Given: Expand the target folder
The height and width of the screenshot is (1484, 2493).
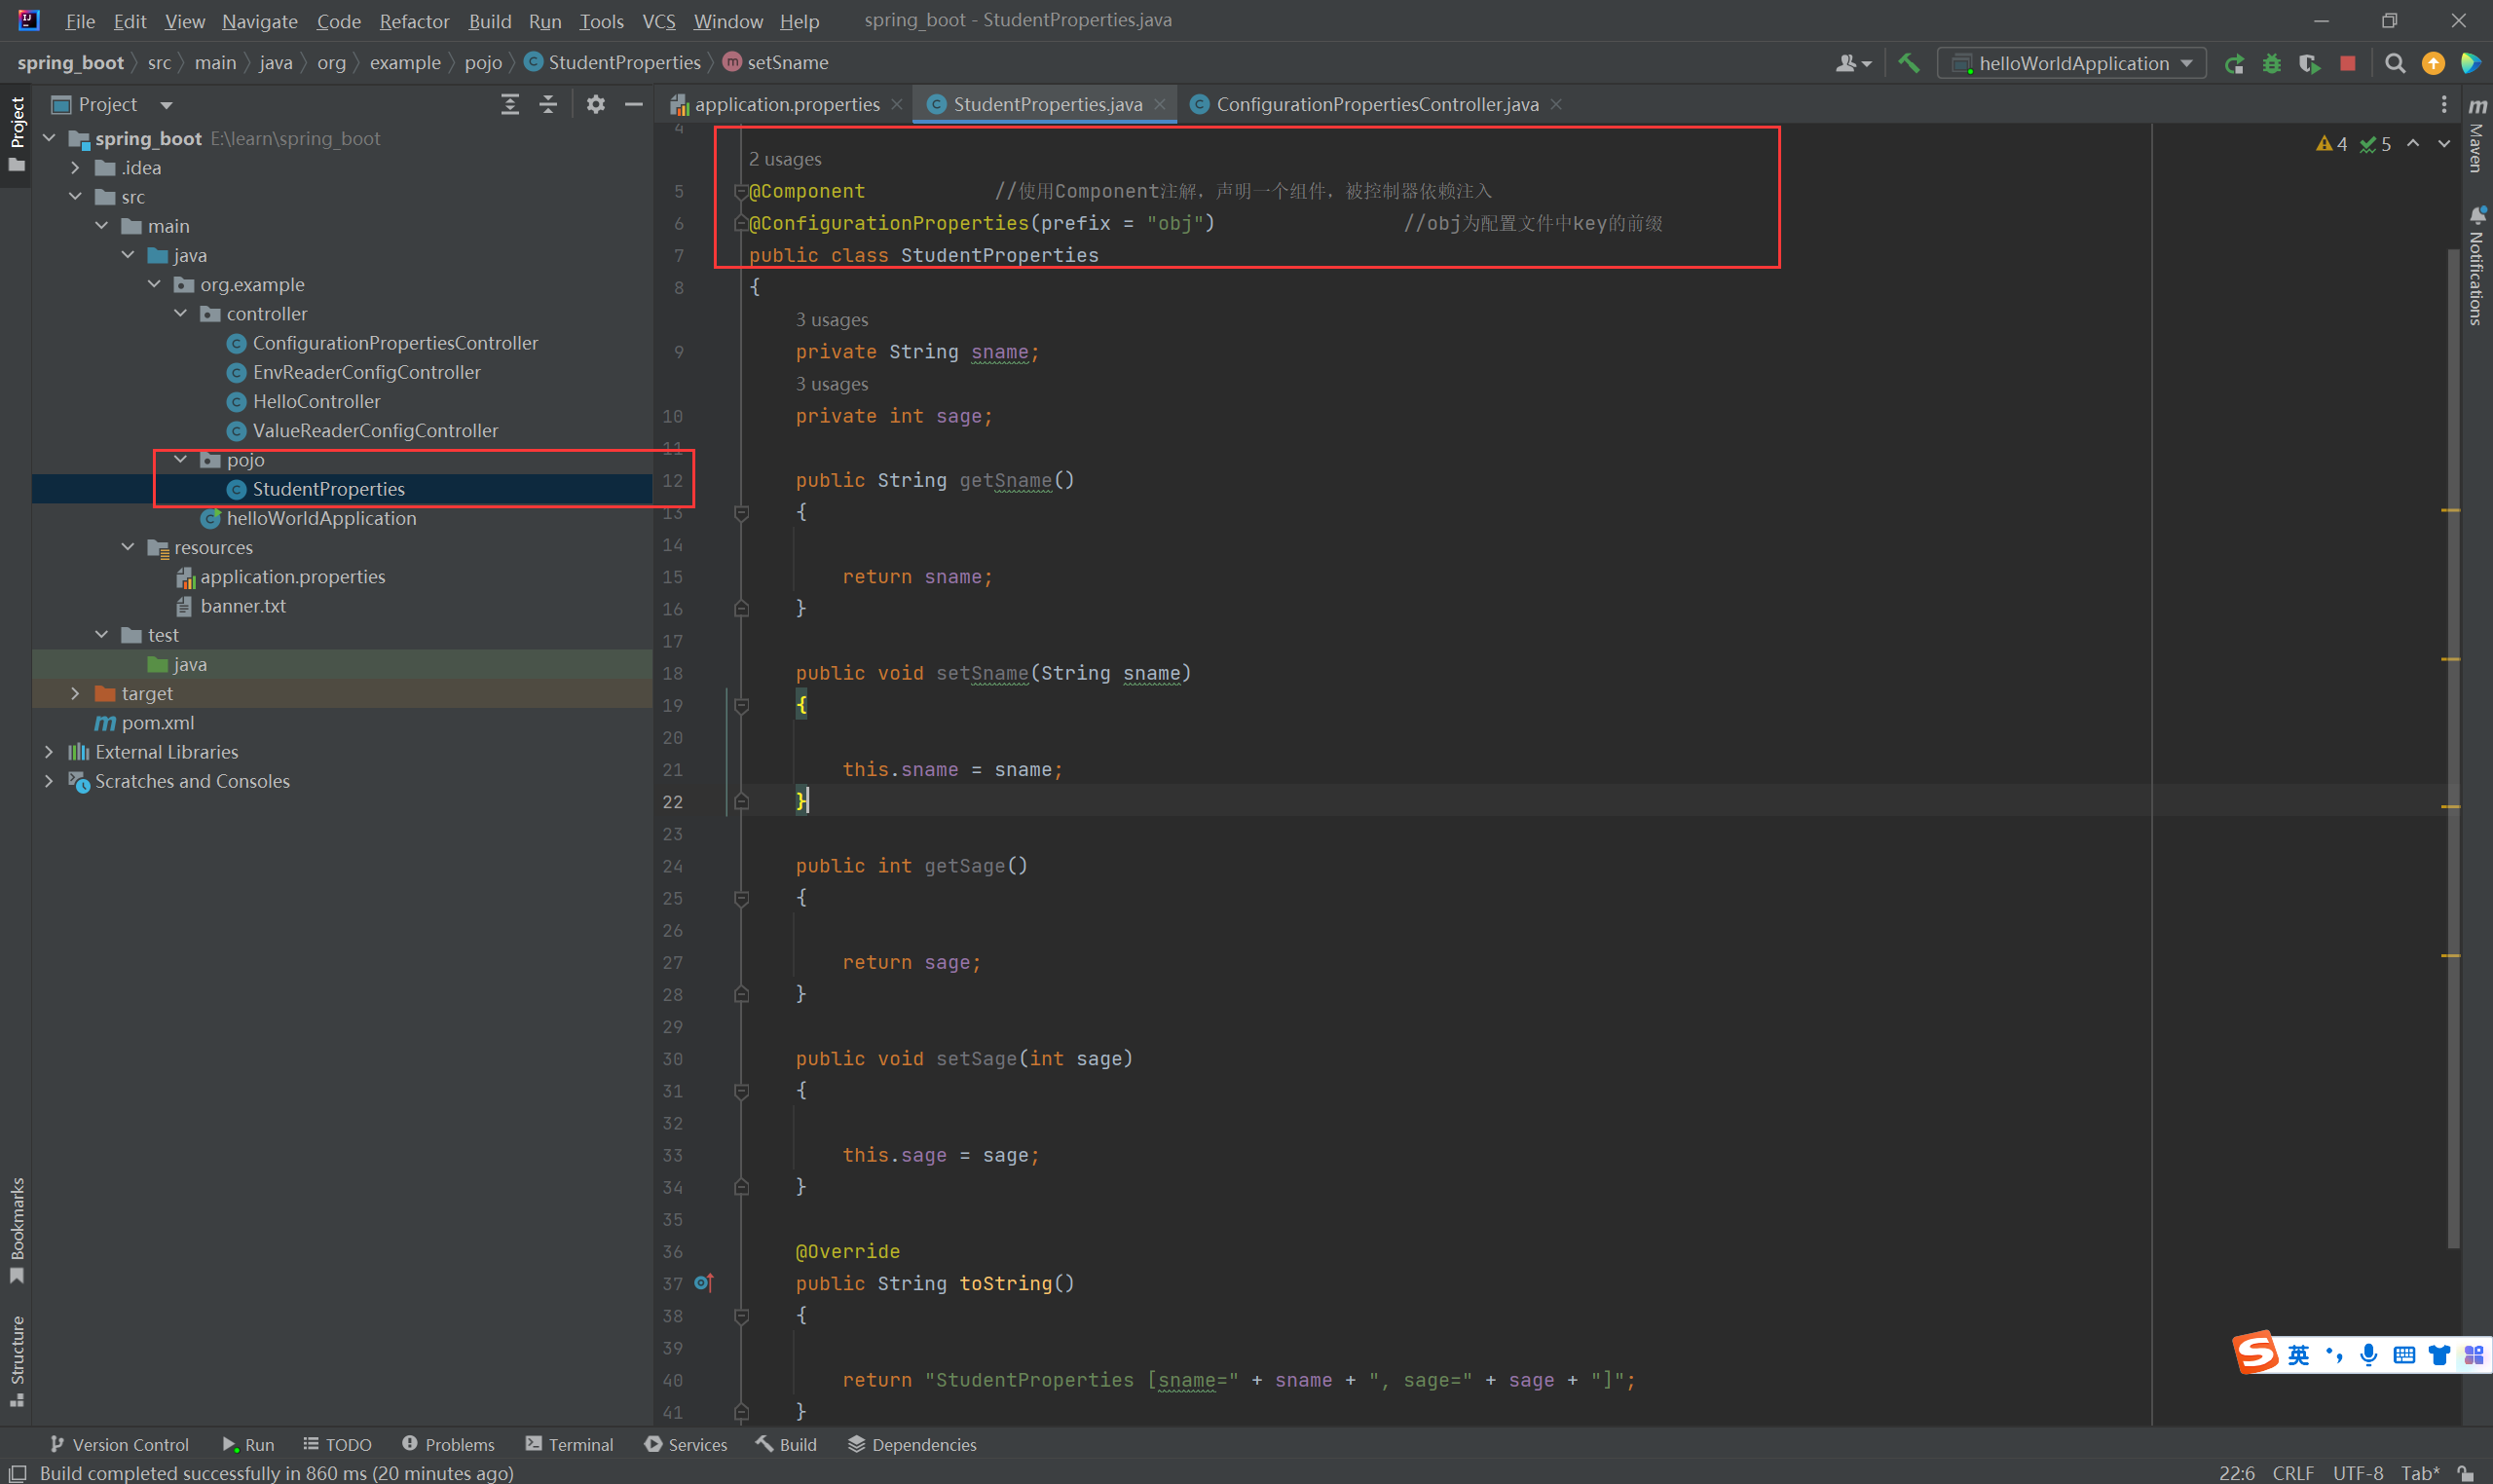Looking at the screenshot, I should [x=75, y=693].
